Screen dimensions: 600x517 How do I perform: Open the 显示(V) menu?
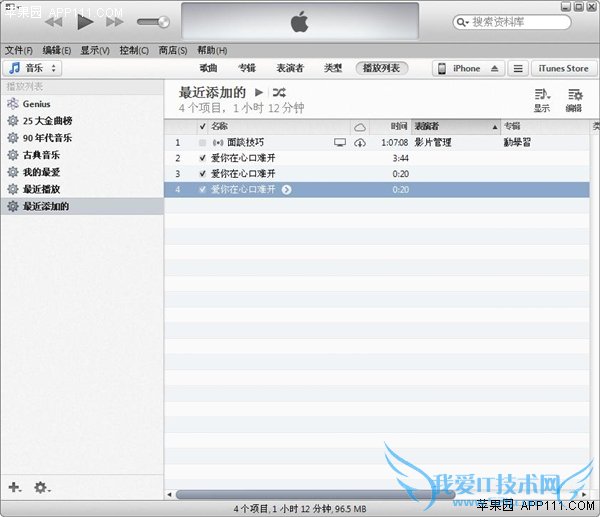(x=95, y=50)
